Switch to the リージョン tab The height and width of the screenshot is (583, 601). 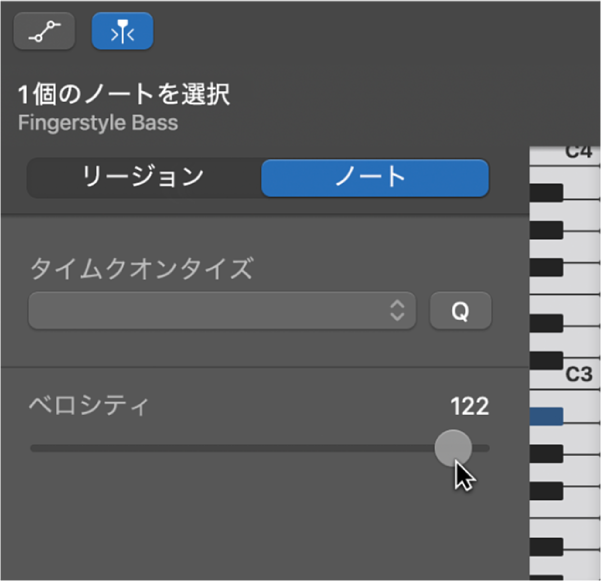(144, 177)
